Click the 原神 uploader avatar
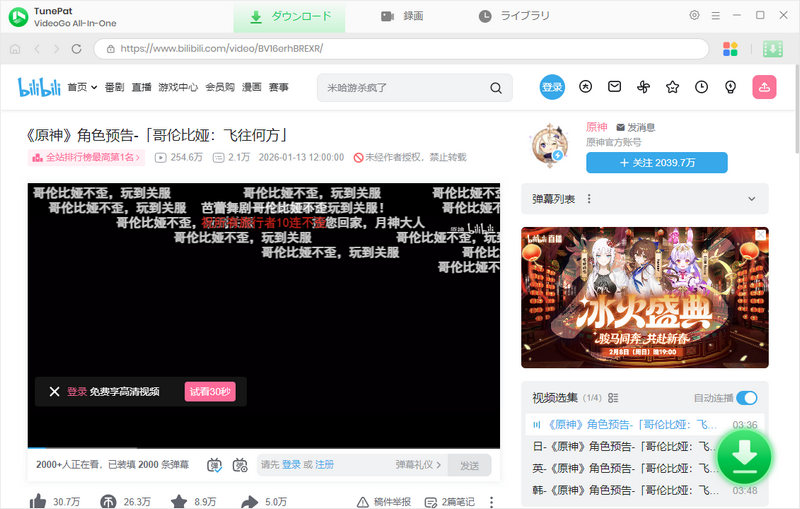800x509 pixels. [549, 145]
